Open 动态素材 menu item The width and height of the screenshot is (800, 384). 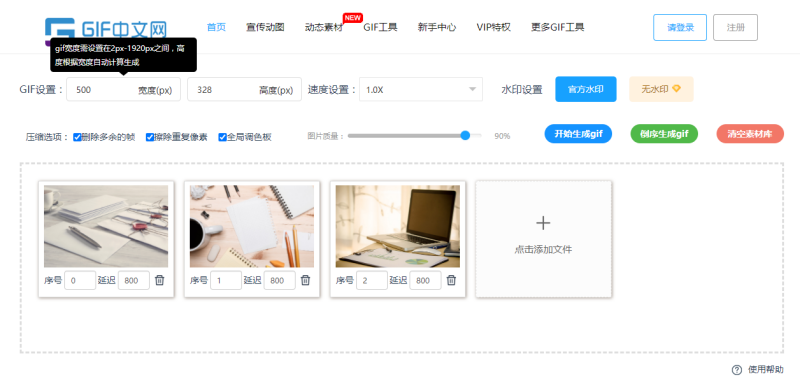click(x=324, y=28)
